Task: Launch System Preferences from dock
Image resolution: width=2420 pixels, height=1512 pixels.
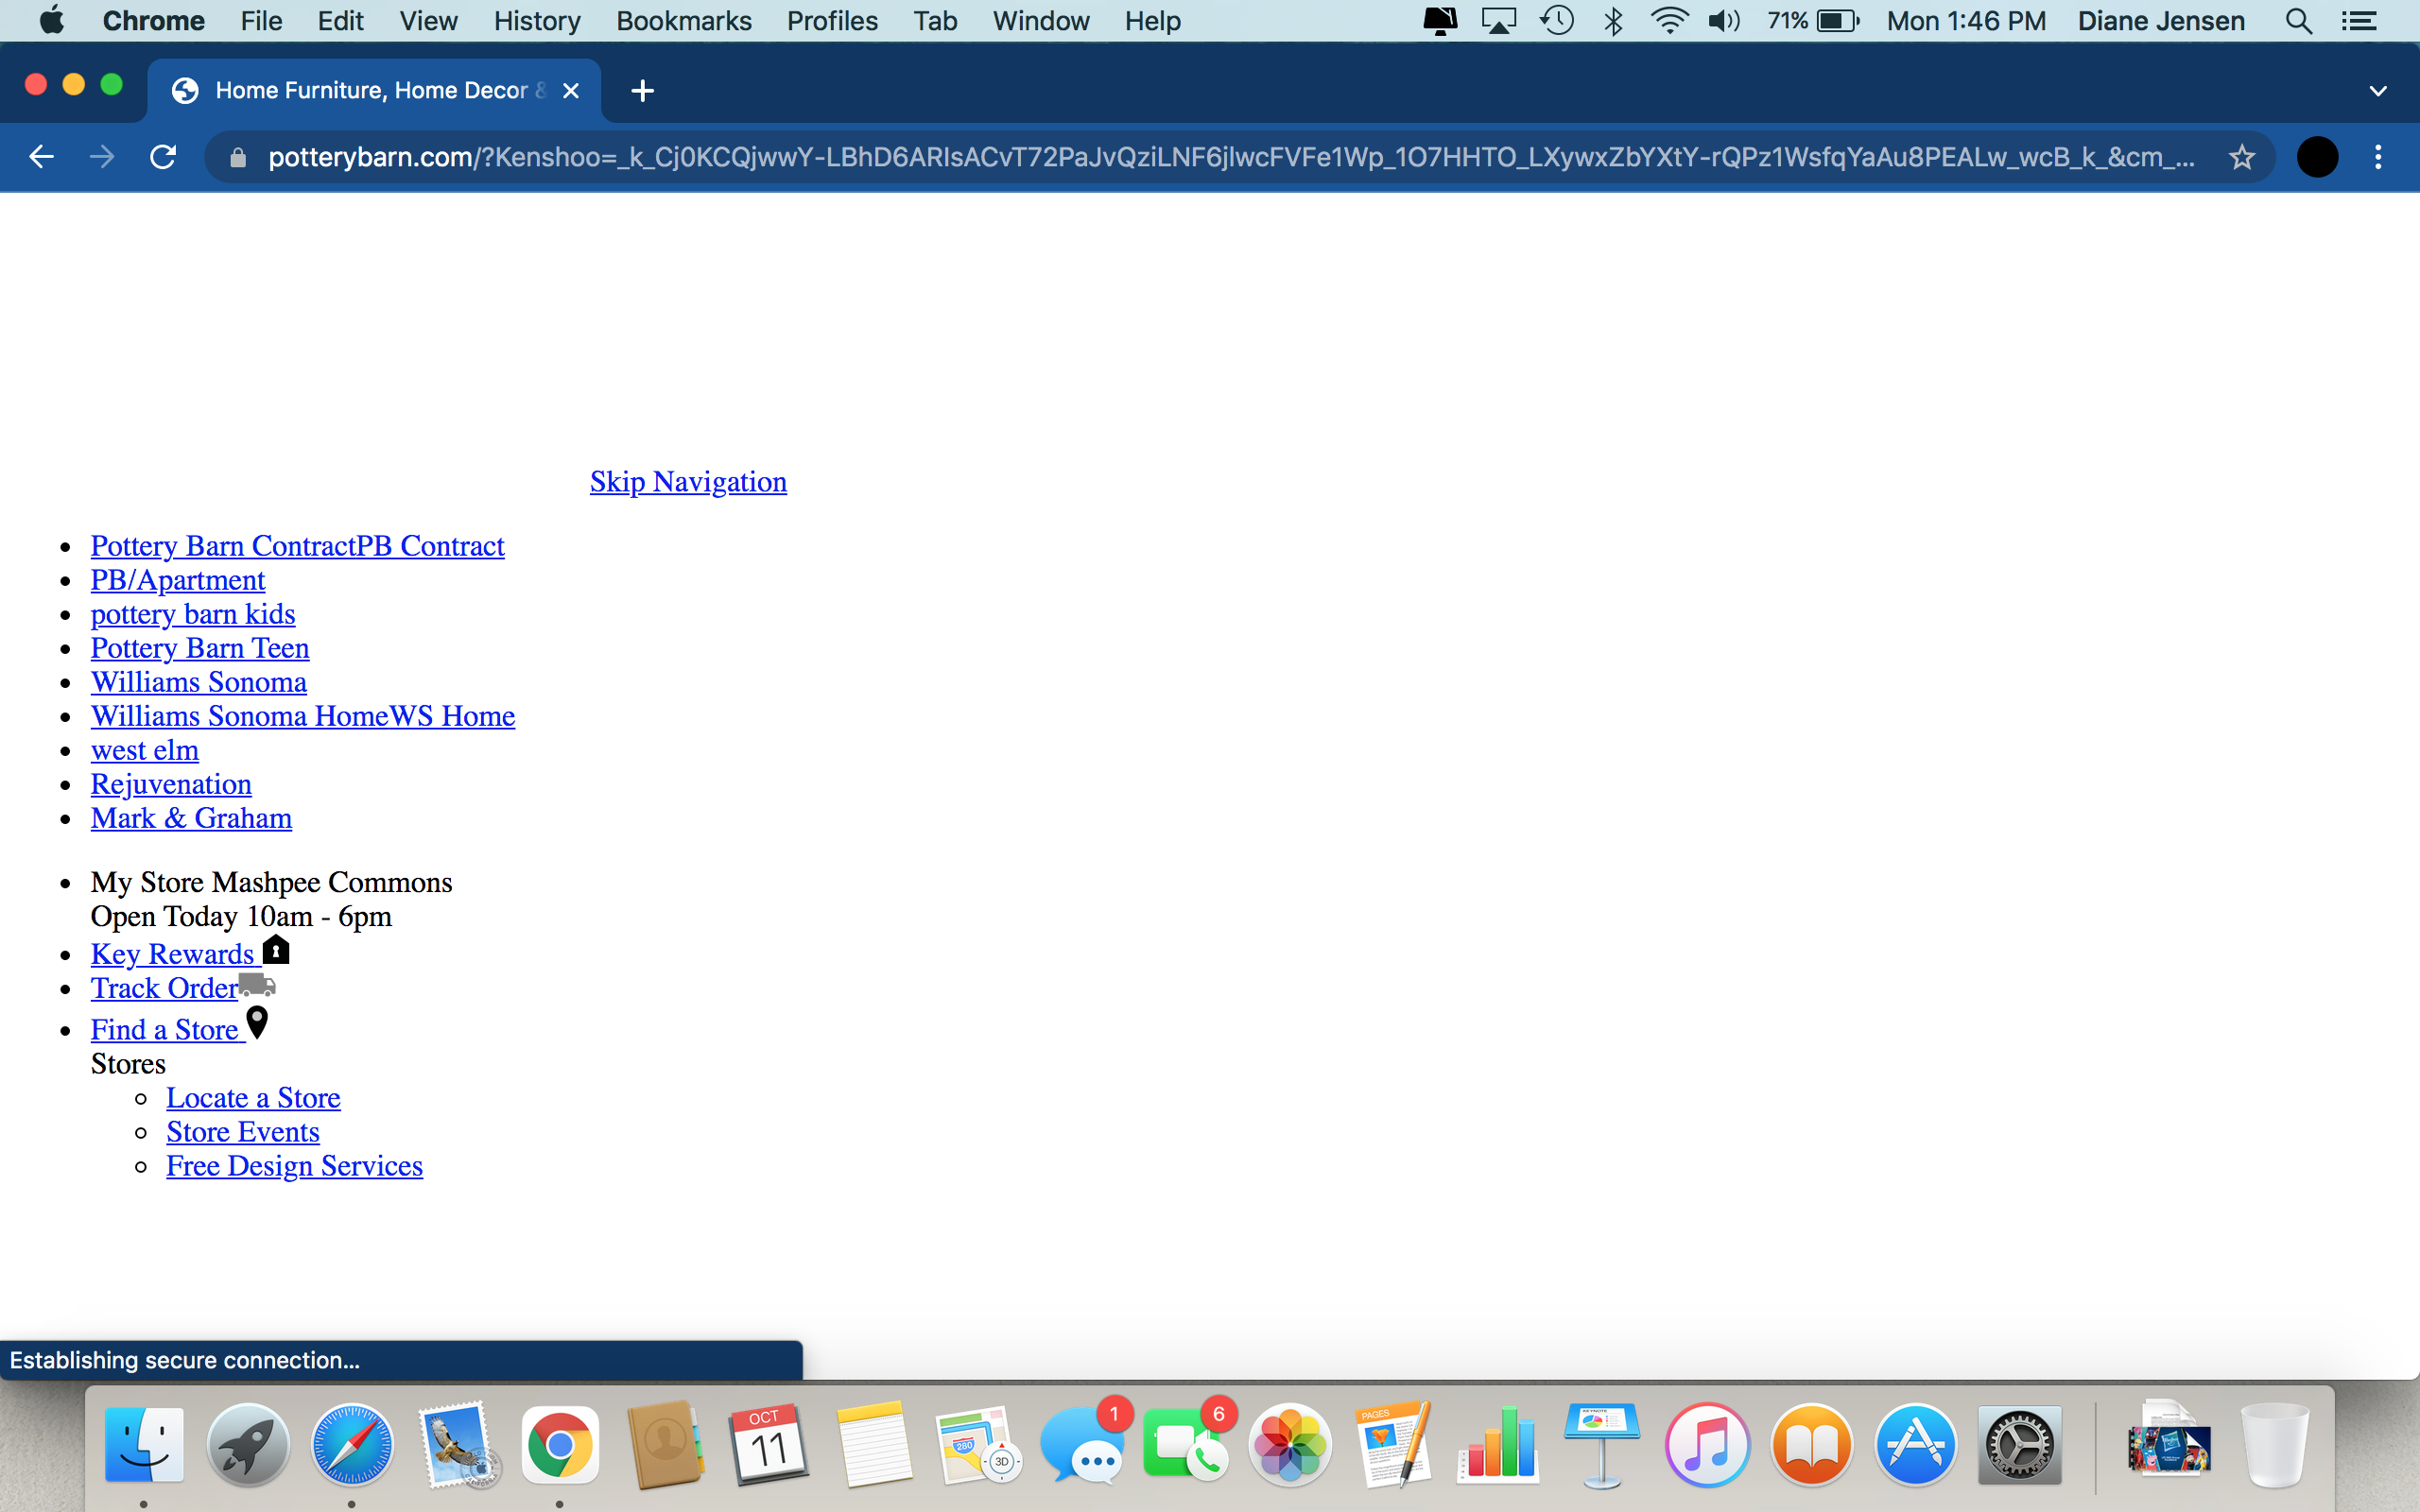Action: (x=2019, y=1446)
